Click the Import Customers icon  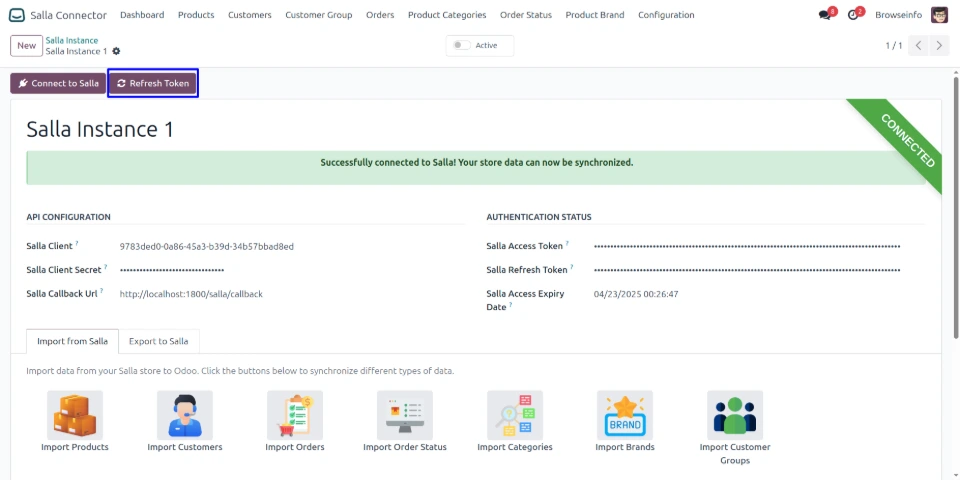185,415
